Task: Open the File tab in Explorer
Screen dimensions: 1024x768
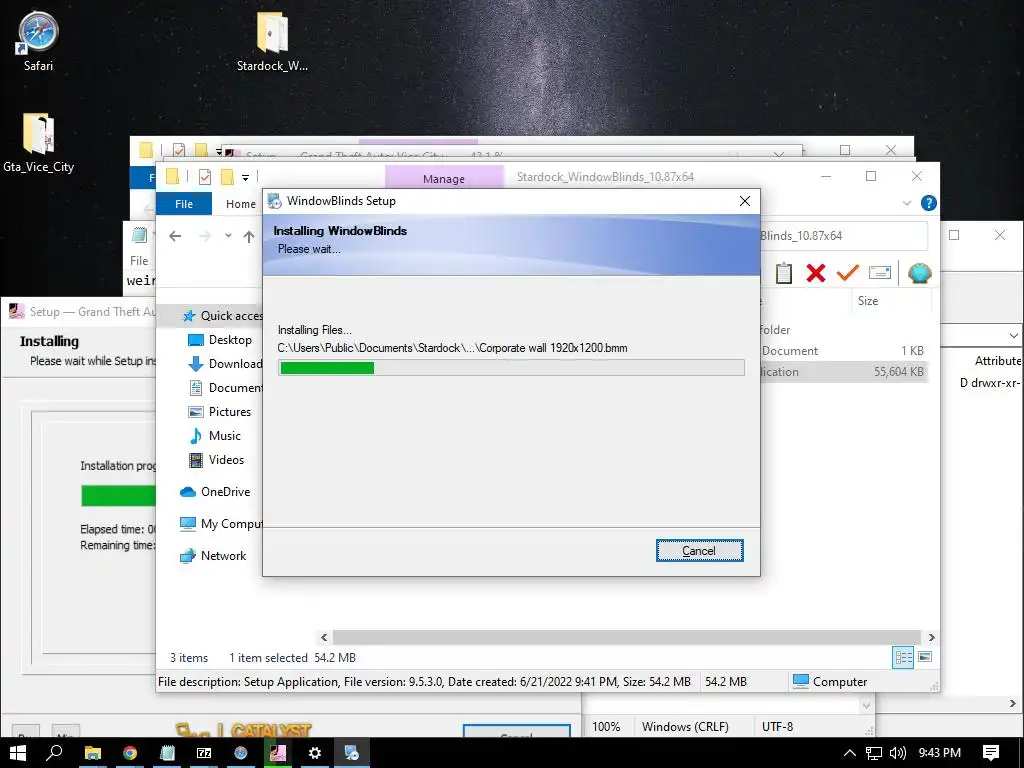Action: pyautogui.click(x=184, y=204)
